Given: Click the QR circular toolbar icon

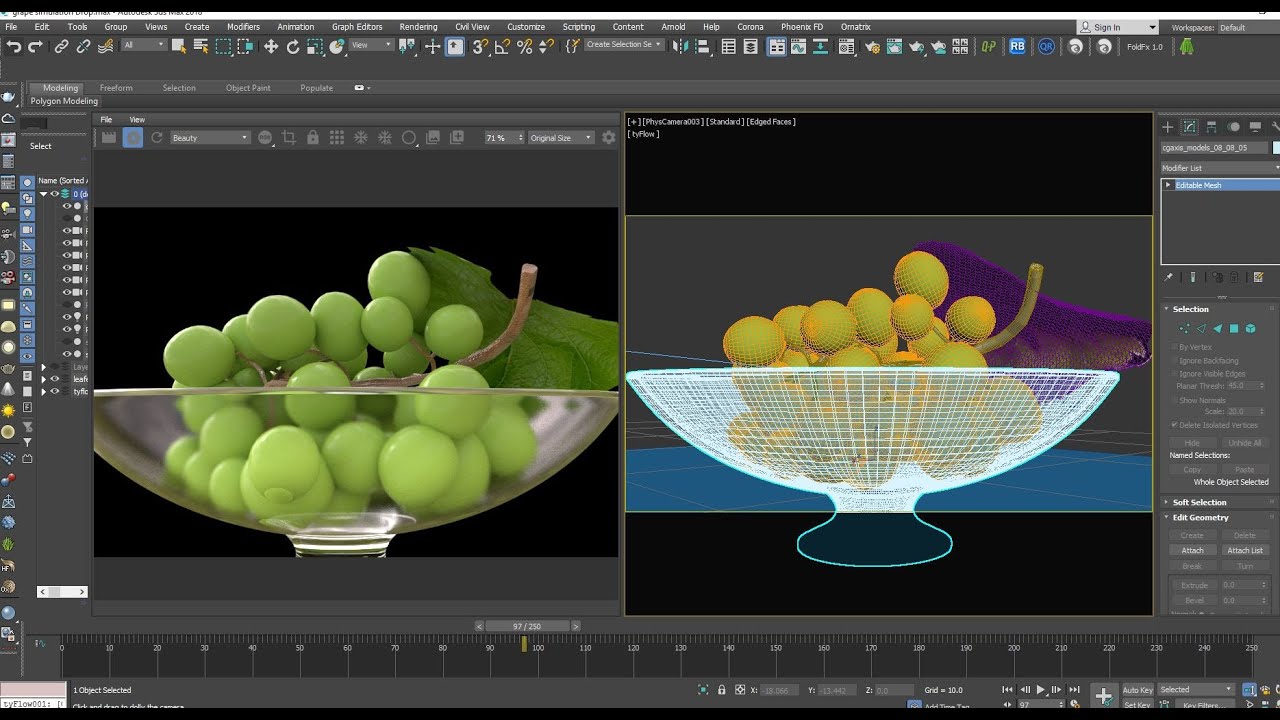Looking at the screenshot, I should tap(1046, 46).
